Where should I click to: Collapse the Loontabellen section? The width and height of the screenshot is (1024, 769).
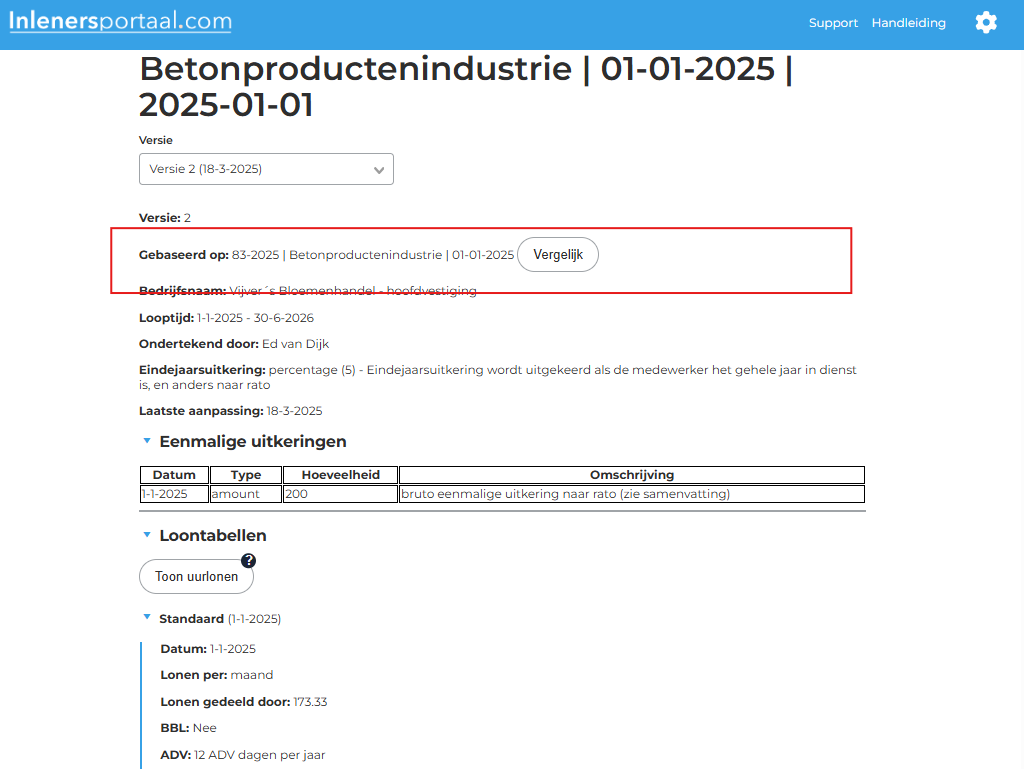[x=147, y=535]
